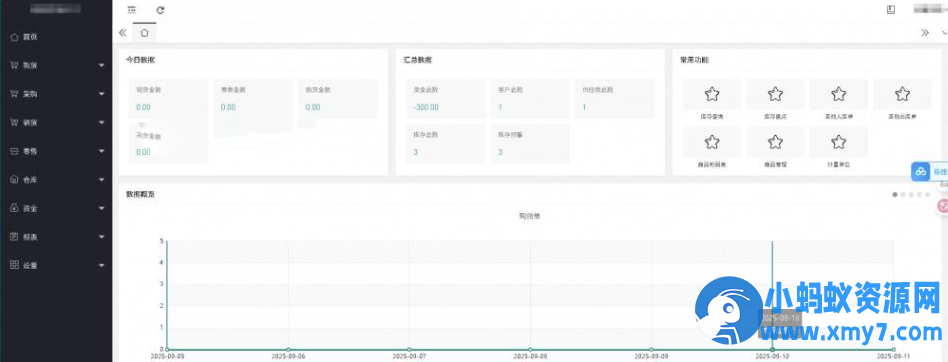This screenshot has height=362, width=948.
Task: Click the pink floating icon at right edge
Action: 943,206
